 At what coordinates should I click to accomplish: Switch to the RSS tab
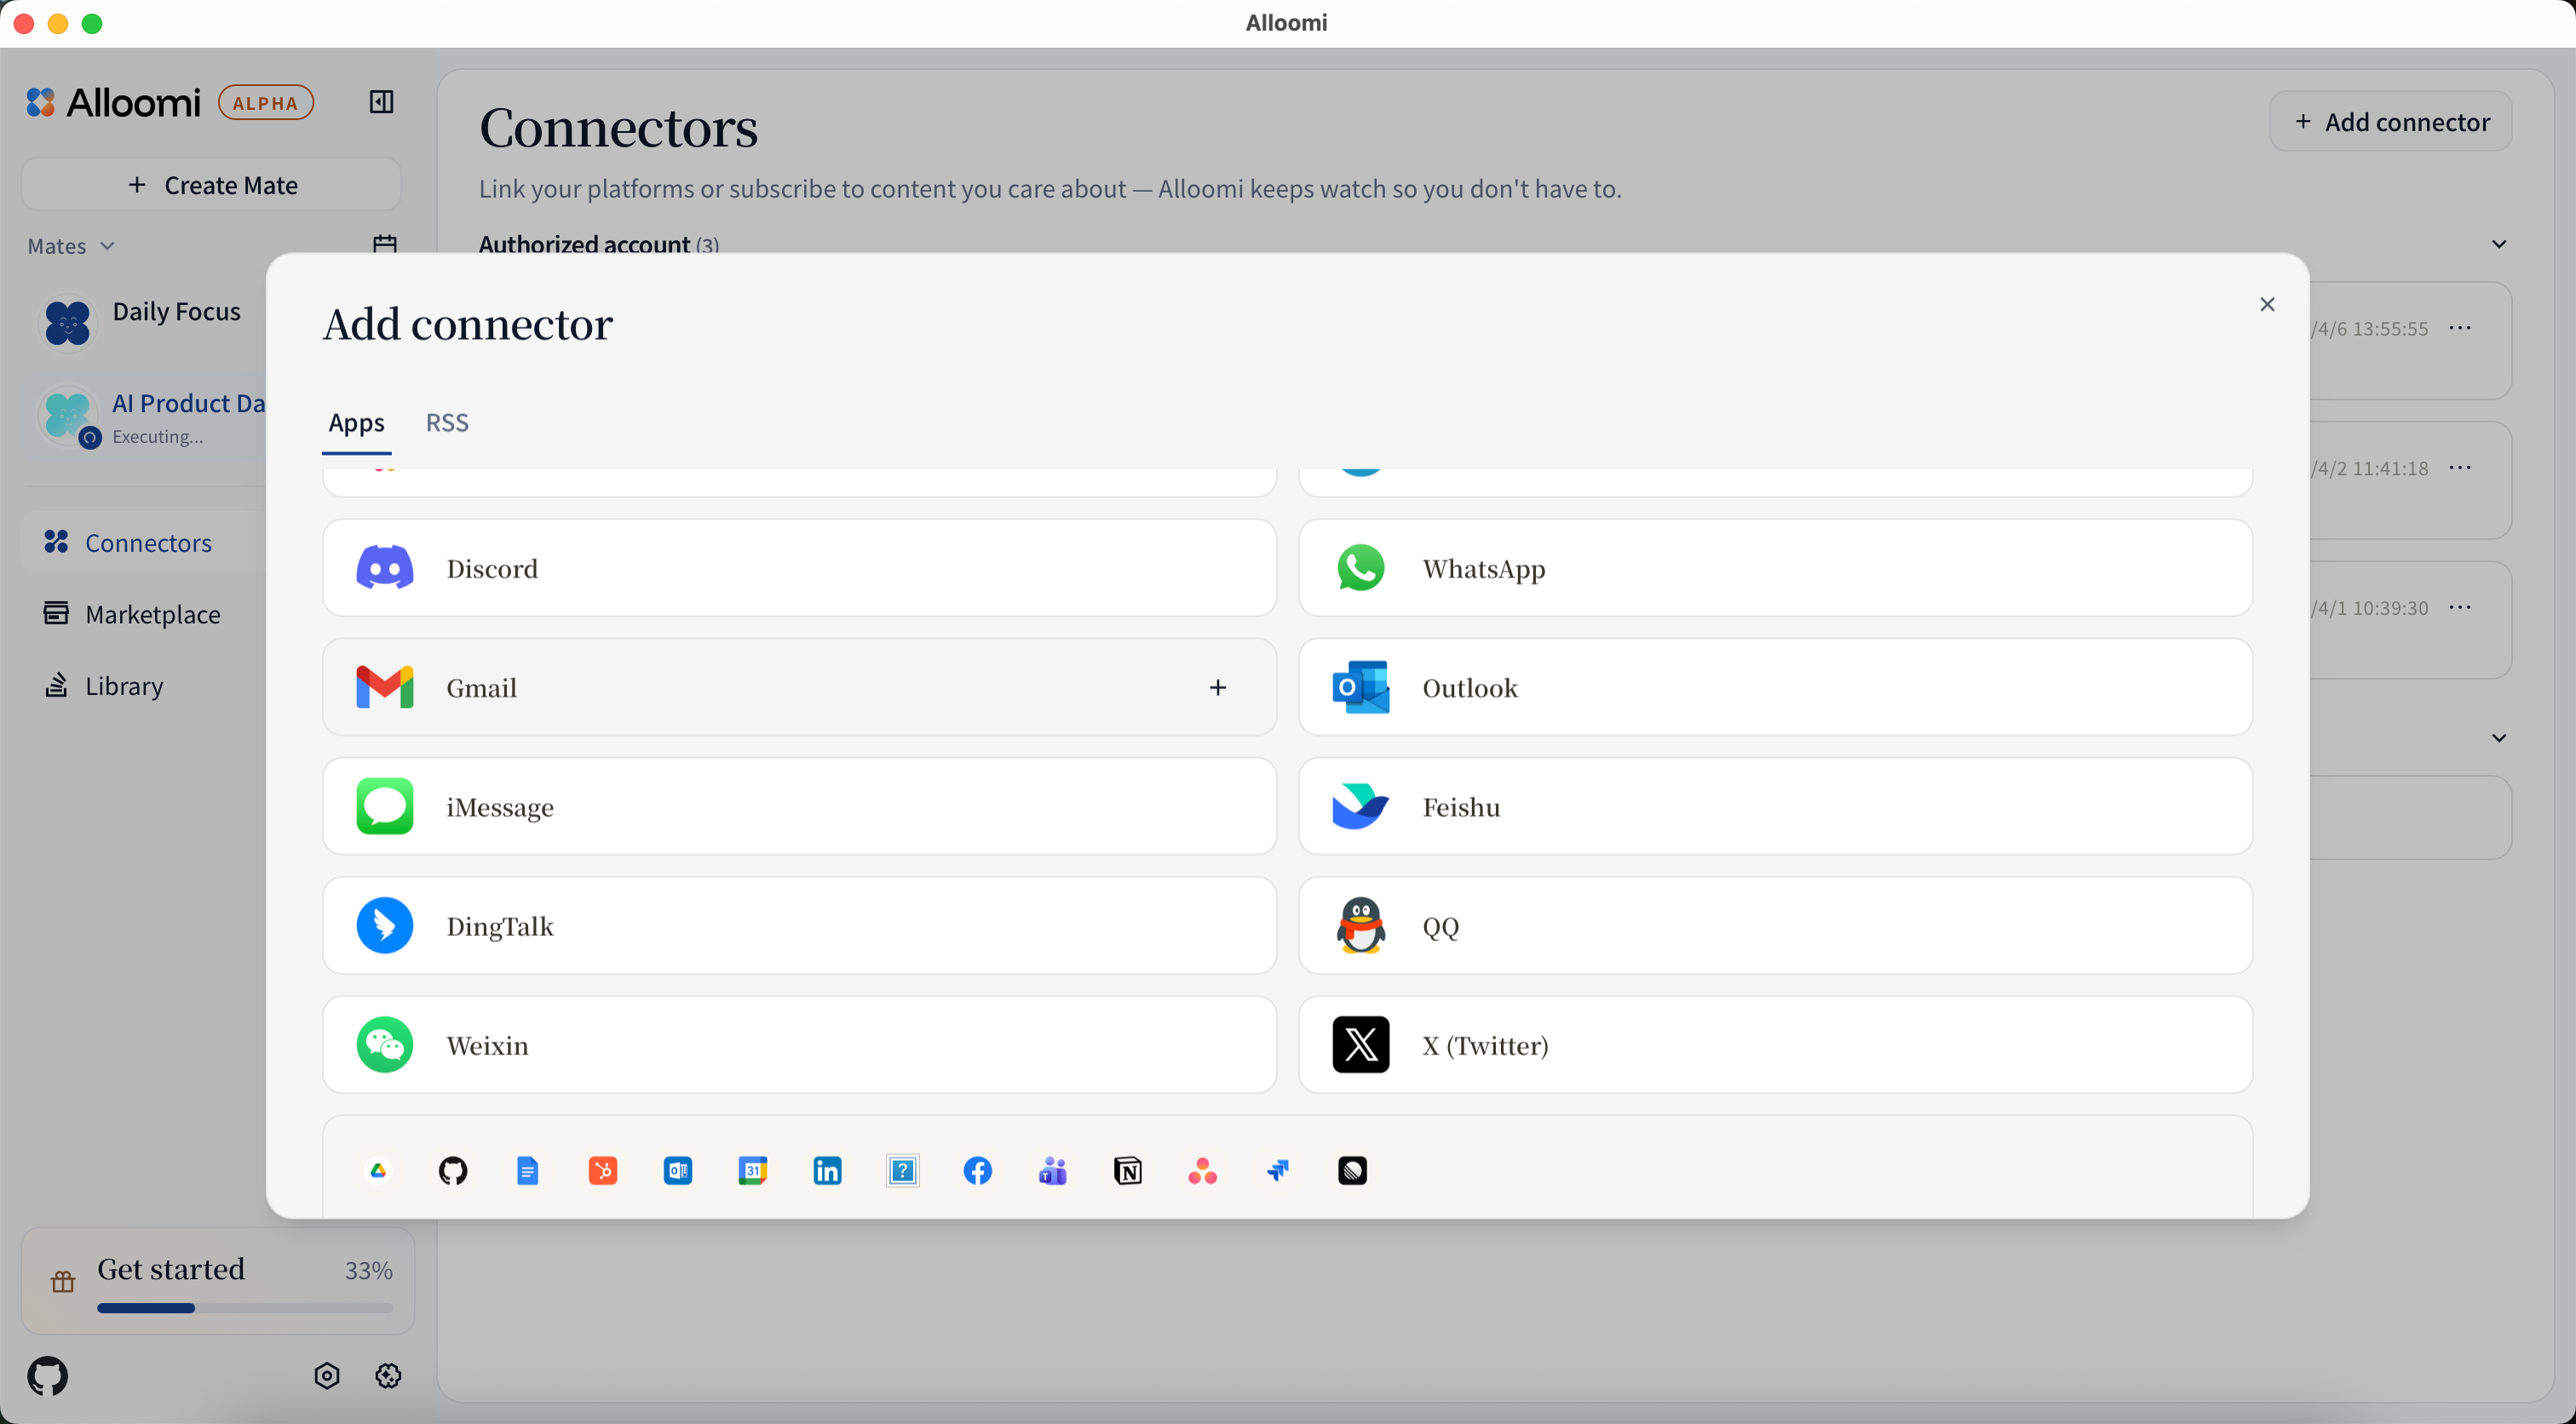[447, 422]
